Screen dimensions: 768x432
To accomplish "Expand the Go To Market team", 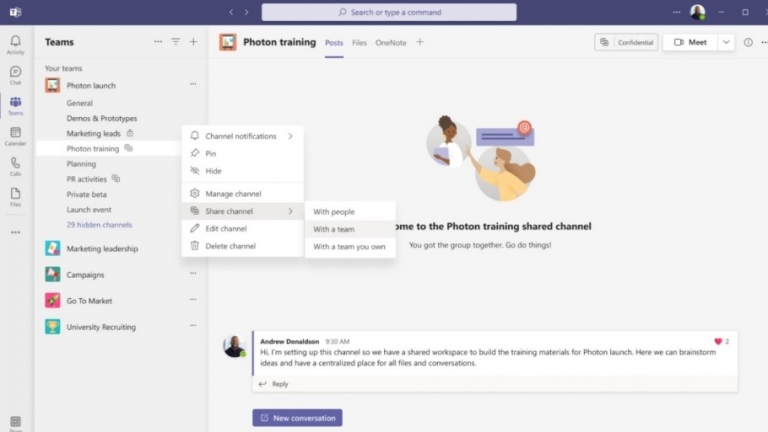I will (89, 300).
